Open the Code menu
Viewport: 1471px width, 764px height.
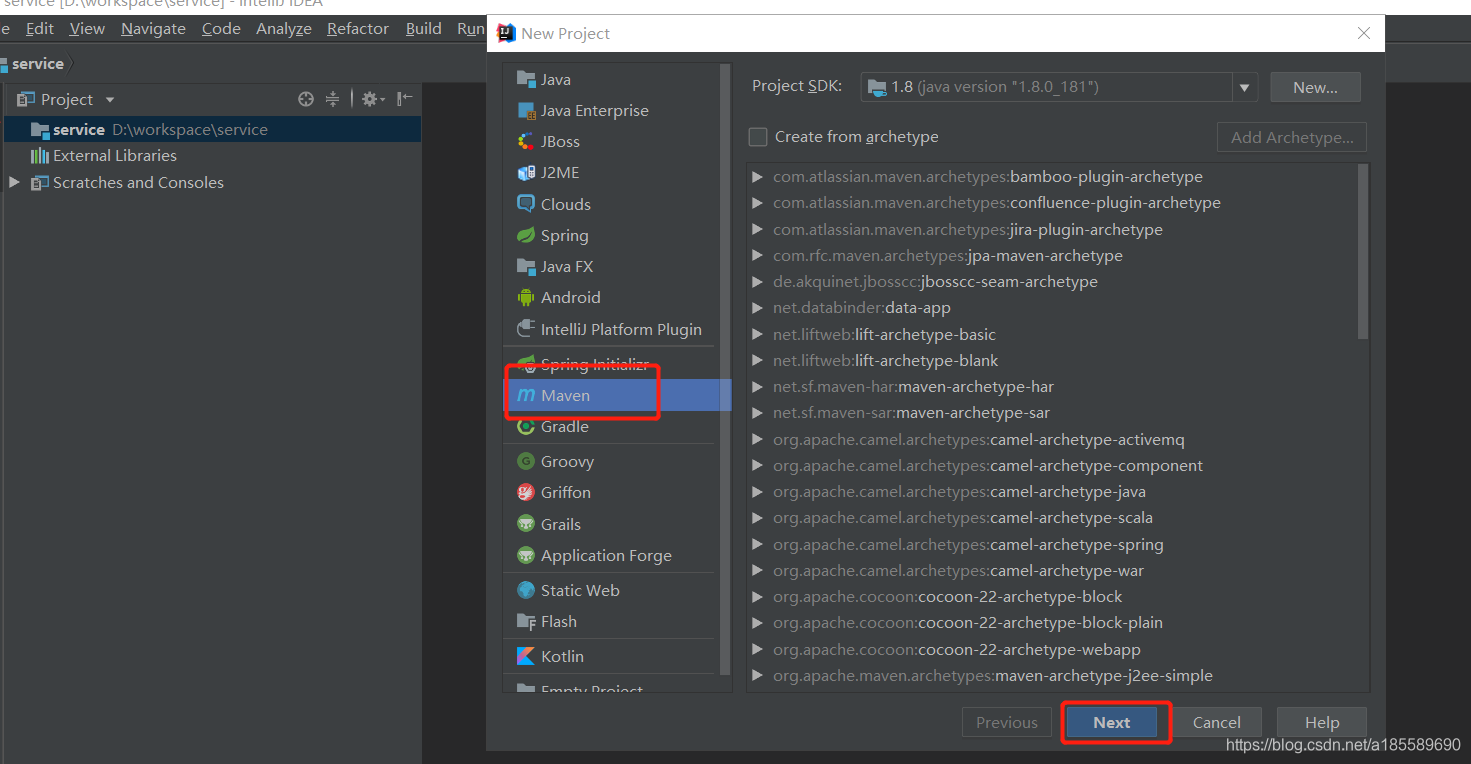tap(221, 28)
